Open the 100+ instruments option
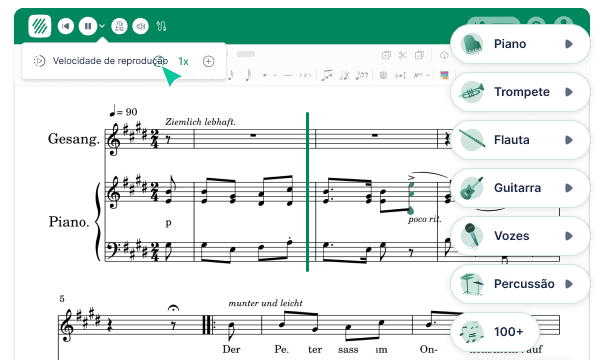600x360 pixels. (x=495, y=332)
